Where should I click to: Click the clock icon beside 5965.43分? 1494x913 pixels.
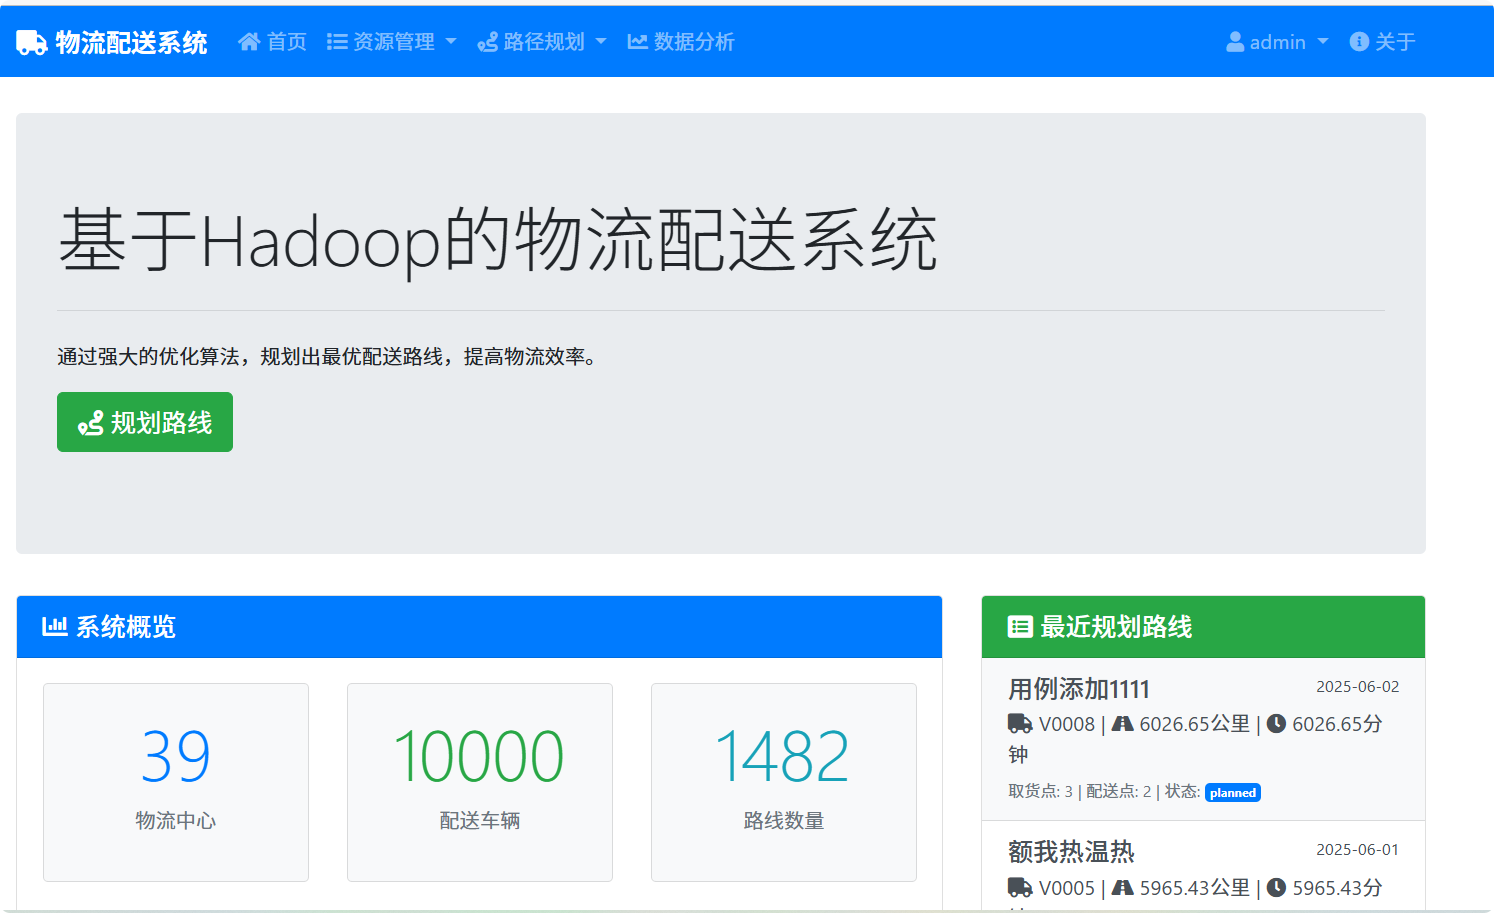[1276, 887]
